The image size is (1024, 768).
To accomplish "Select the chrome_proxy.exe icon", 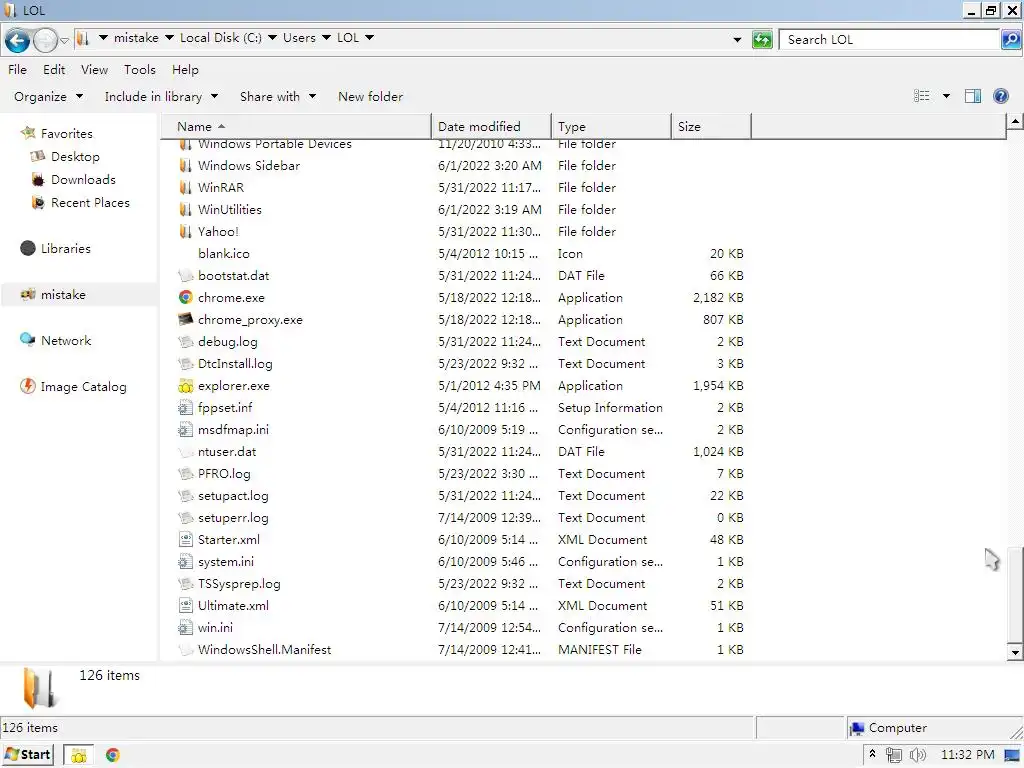I will pyautogui.click(x=185, y=319).
